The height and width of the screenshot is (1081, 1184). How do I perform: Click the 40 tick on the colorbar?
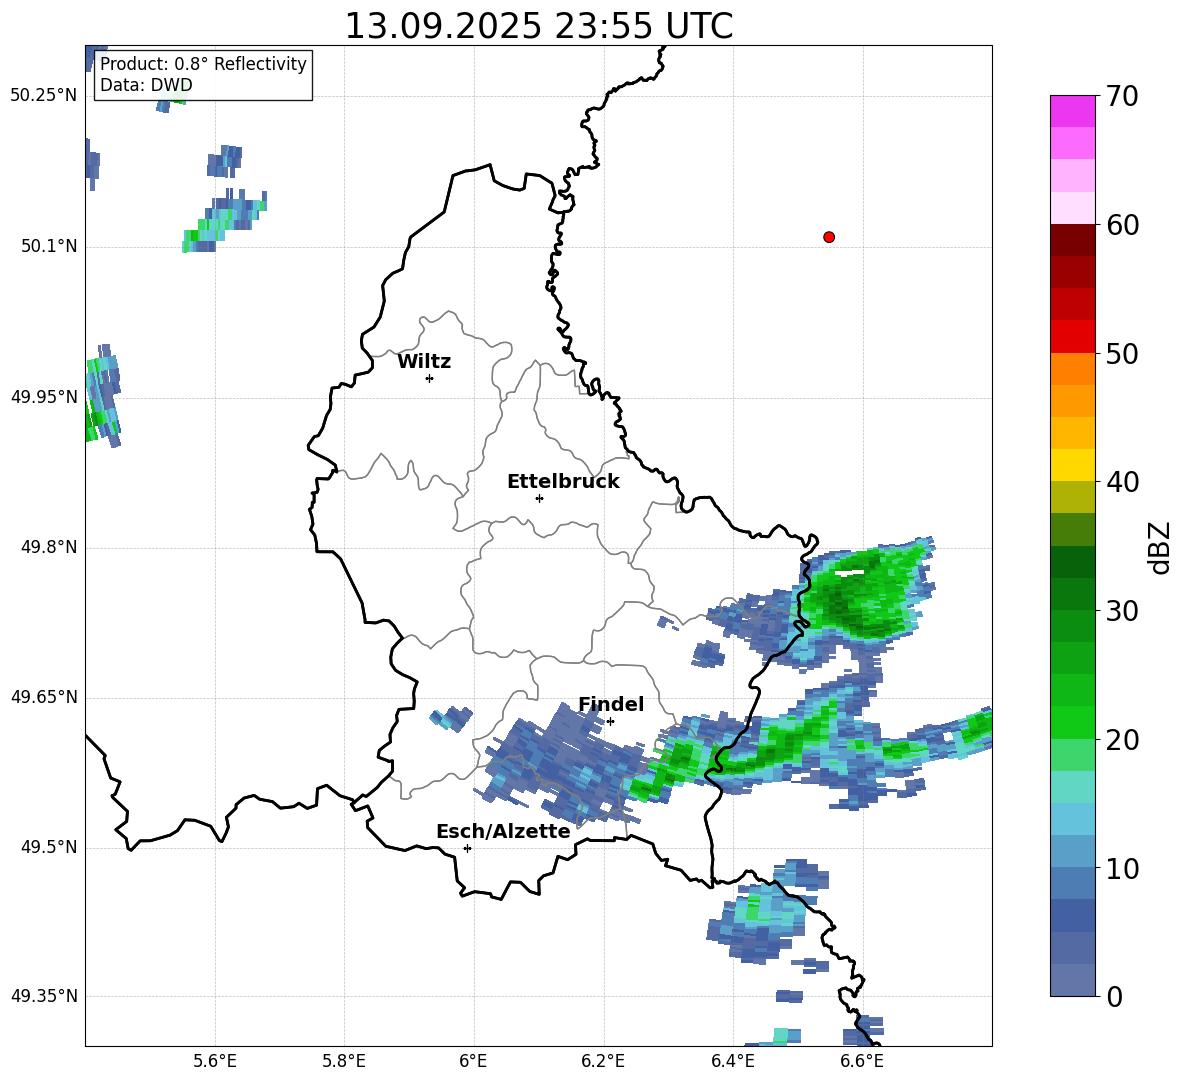(1121, 482)
